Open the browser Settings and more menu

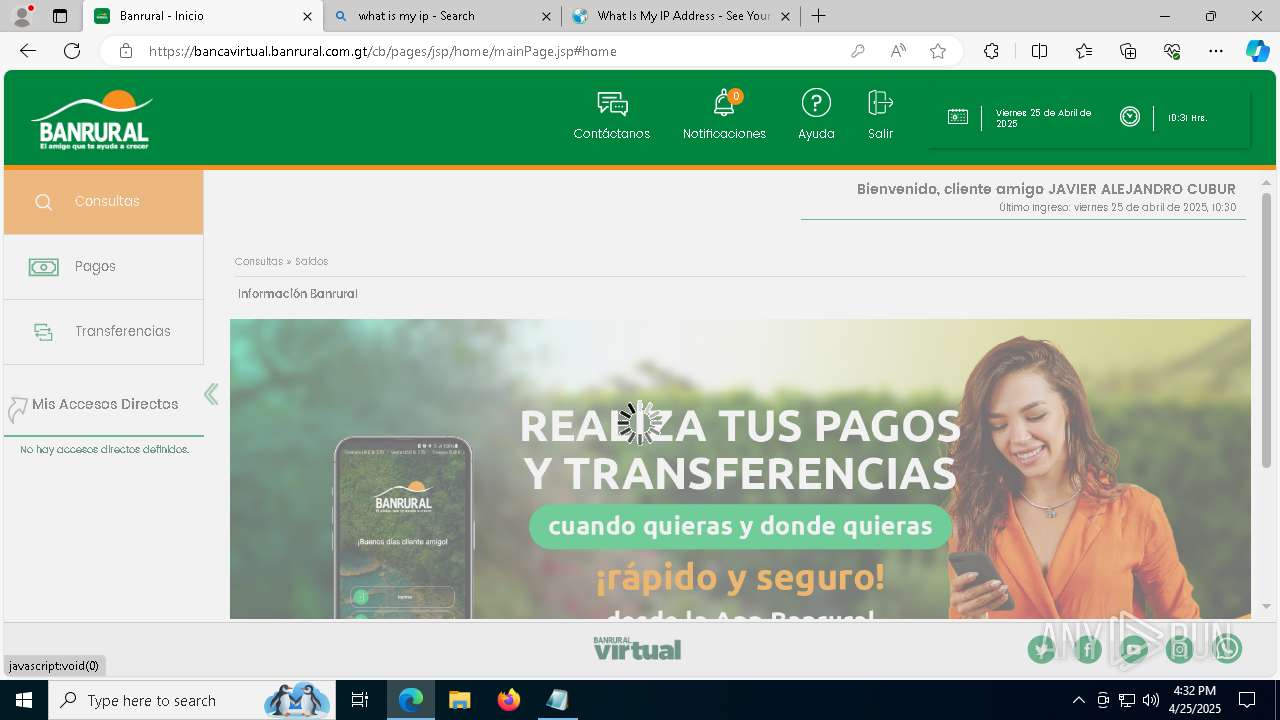[x=1216, y=51]
